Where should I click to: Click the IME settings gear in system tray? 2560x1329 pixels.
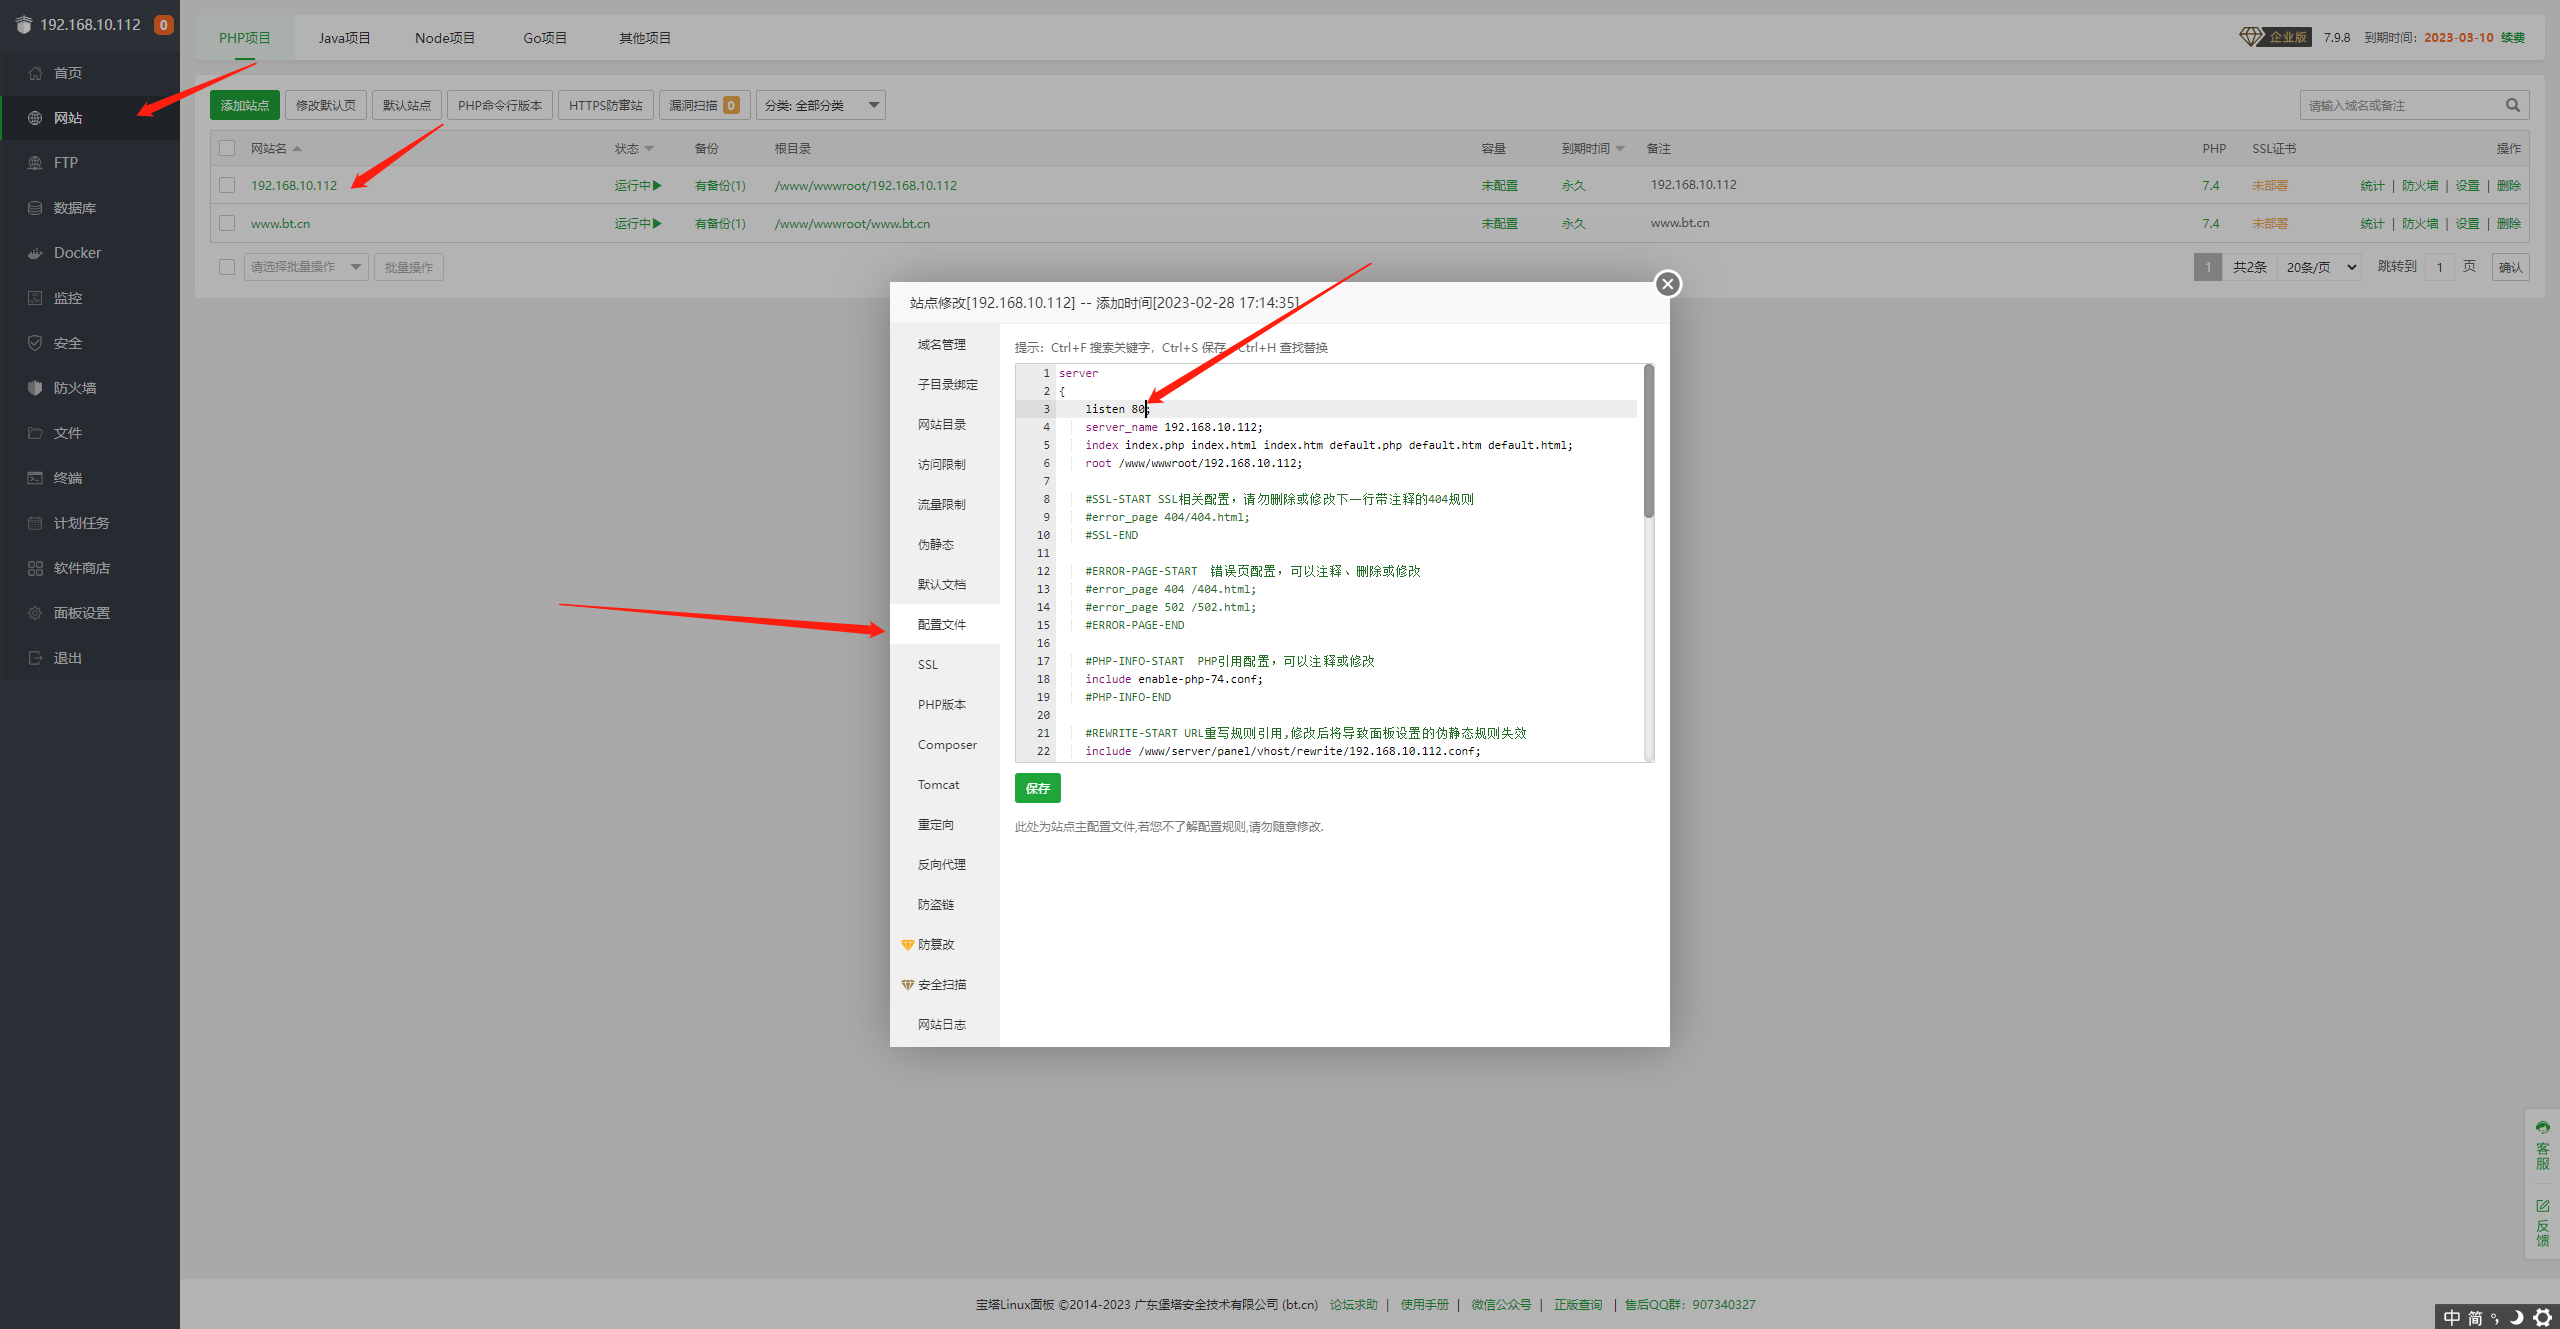[x=2542, y=1317]
